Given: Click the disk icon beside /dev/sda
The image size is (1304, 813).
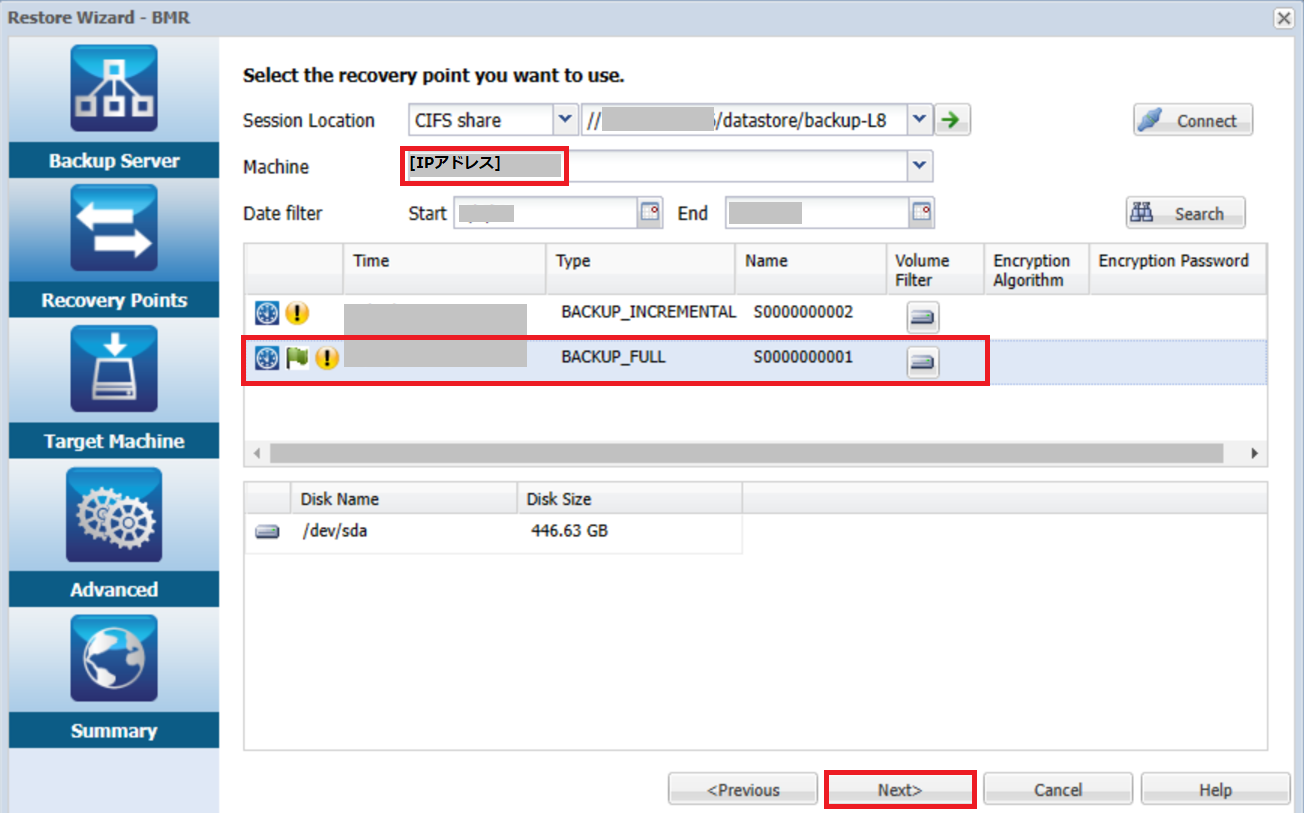Looking at the screenshot, I should [x=267, y=532].
